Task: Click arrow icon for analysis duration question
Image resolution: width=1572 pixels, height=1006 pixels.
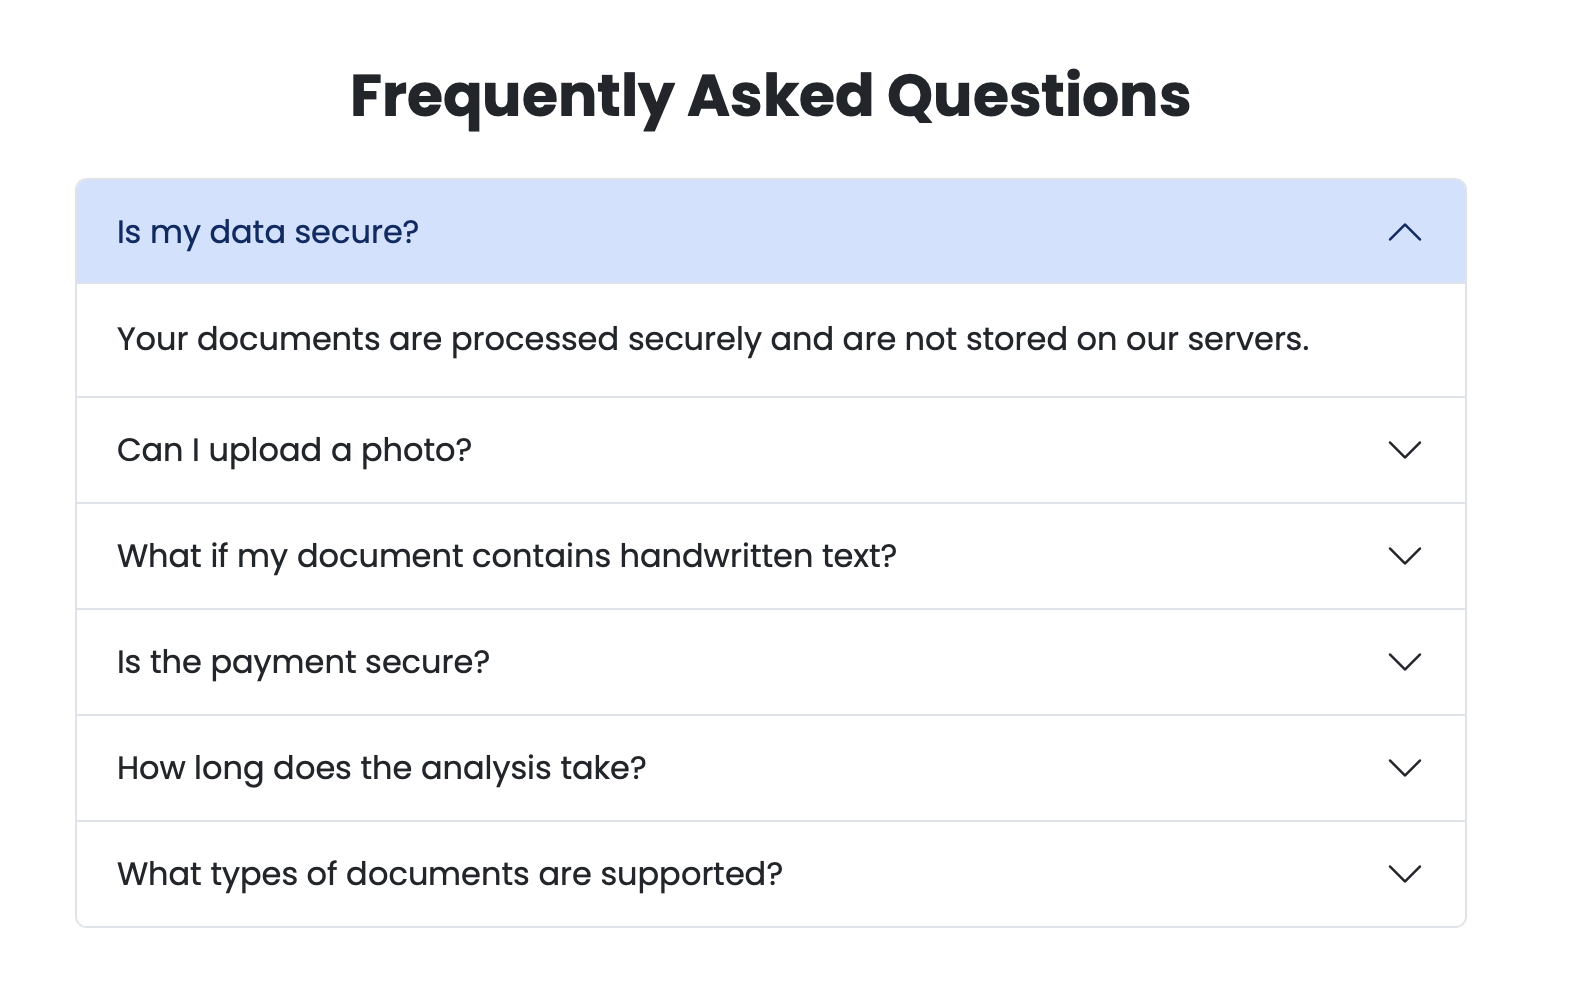Action: [1404, 768]
